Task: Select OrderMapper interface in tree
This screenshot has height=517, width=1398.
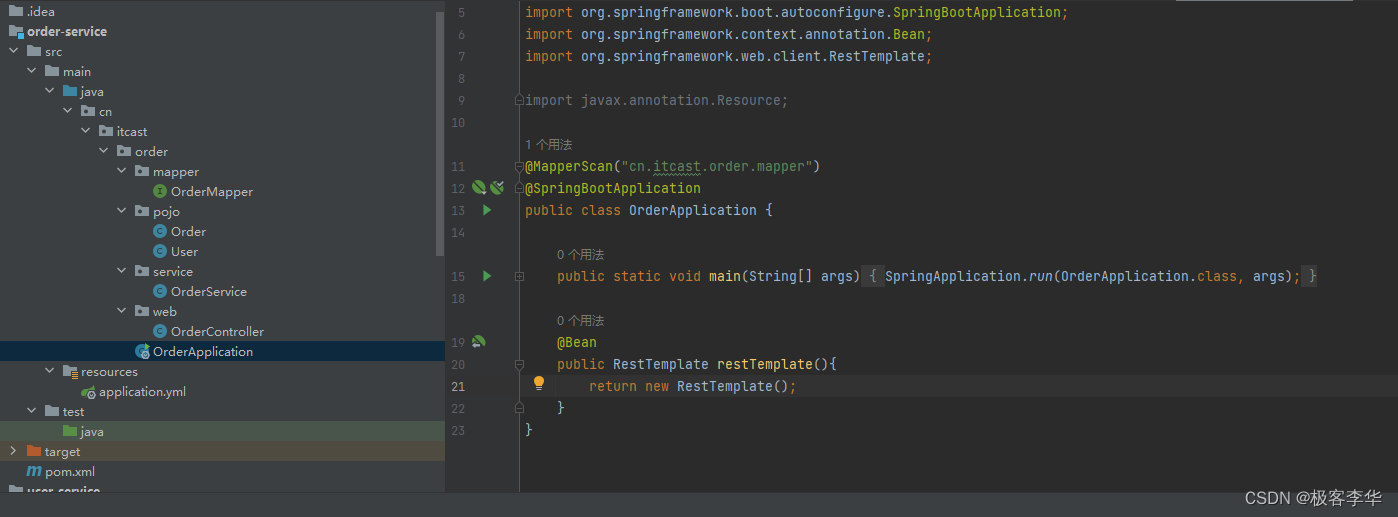Action: (x=212, y=191)
